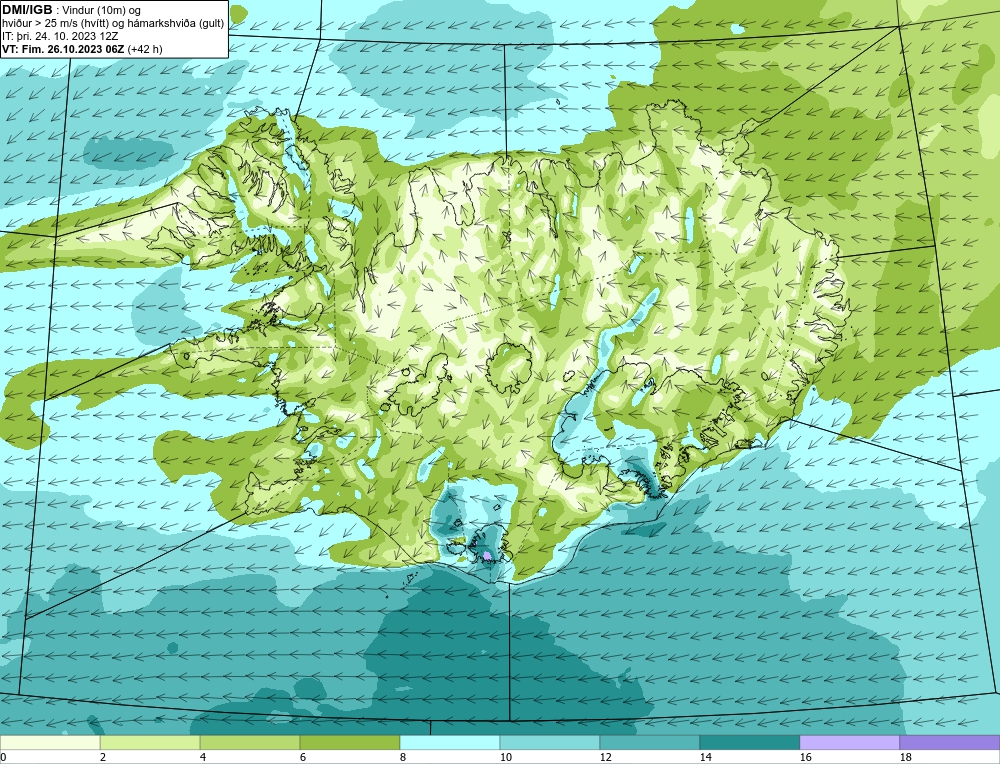Click the 12–14 m/s teal legend swatch
Image resolution: width=1000 pixels, height=764 pixels.
click(649, 743)
